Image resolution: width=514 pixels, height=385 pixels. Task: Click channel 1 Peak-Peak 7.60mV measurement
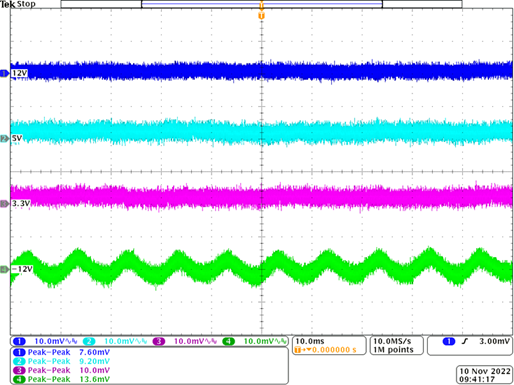pos(62,352)
